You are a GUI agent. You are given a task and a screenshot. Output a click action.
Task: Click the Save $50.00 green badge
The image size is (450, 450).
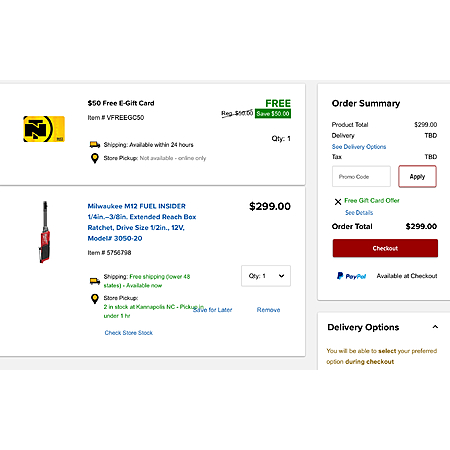[x=273, y=114]
